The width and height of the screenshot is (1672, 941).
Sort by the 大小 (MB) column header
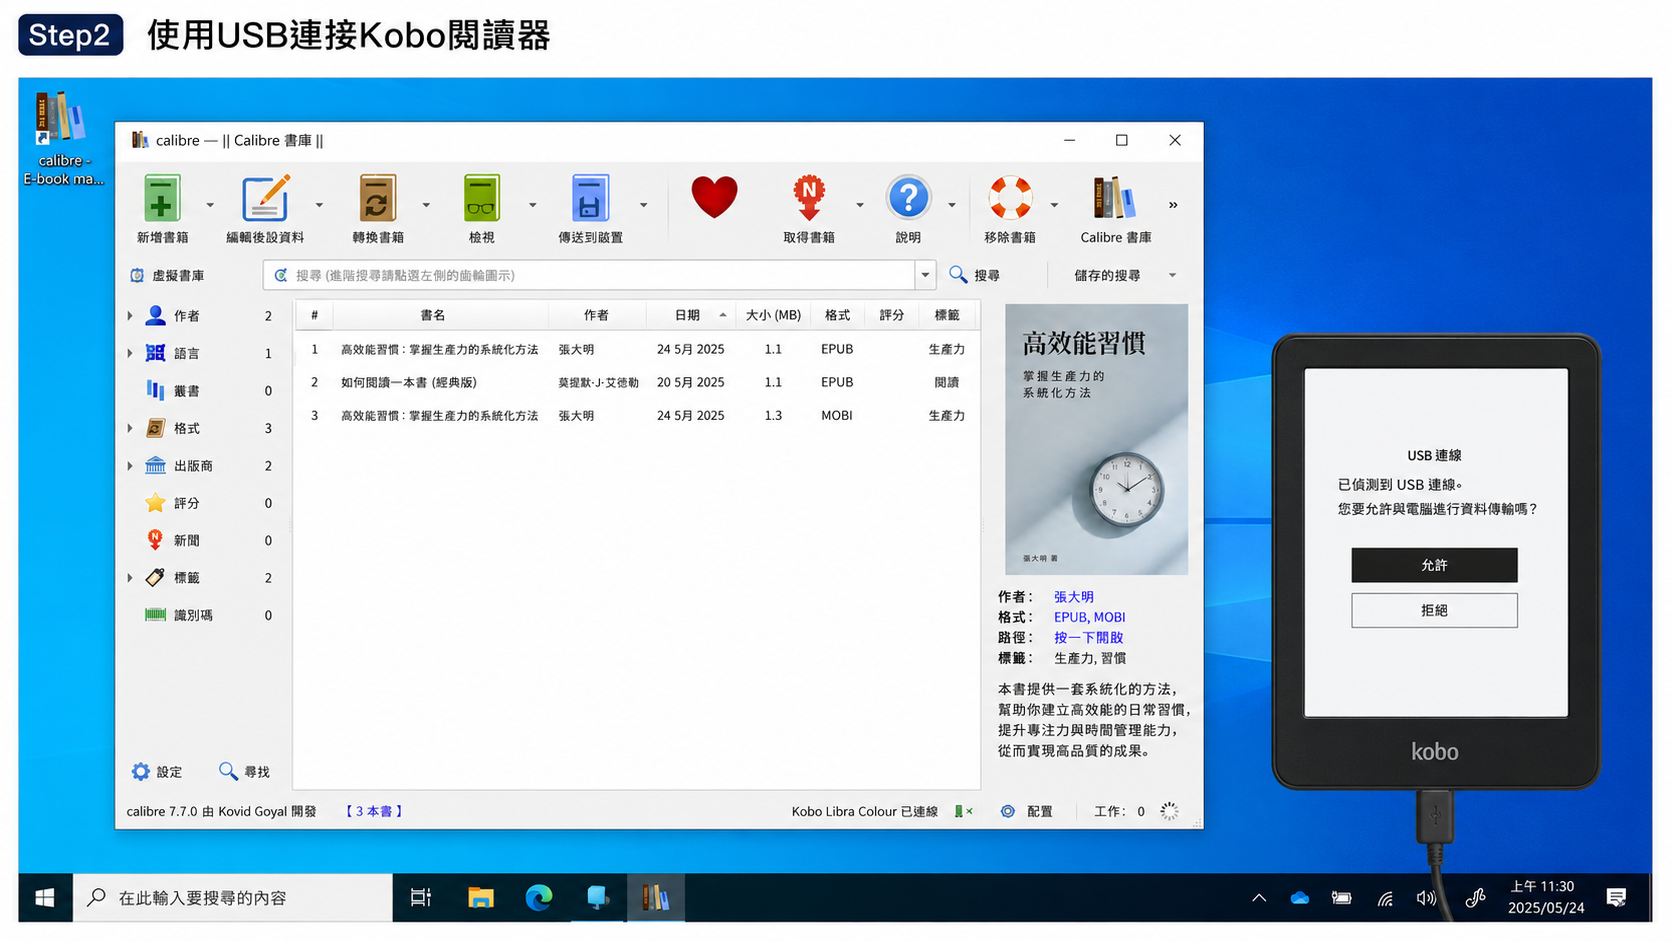coord(773,315)
